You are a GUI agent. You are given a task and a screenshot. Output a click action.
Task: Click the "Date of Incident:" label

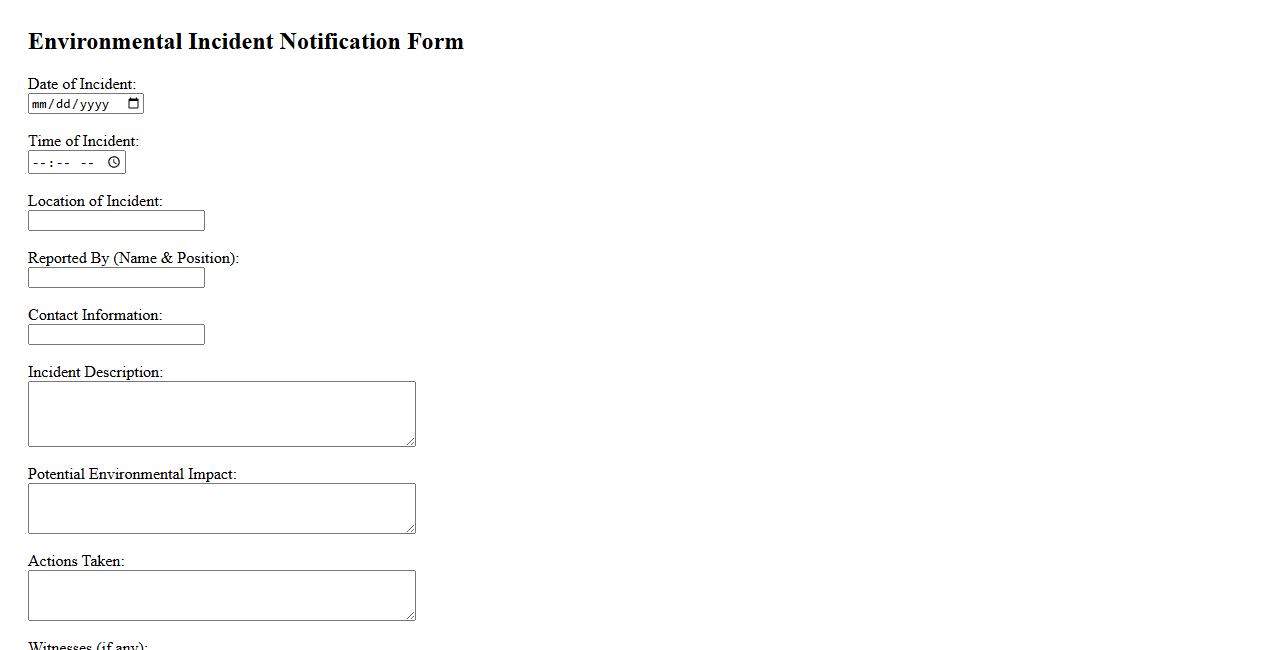click(82, 84)
